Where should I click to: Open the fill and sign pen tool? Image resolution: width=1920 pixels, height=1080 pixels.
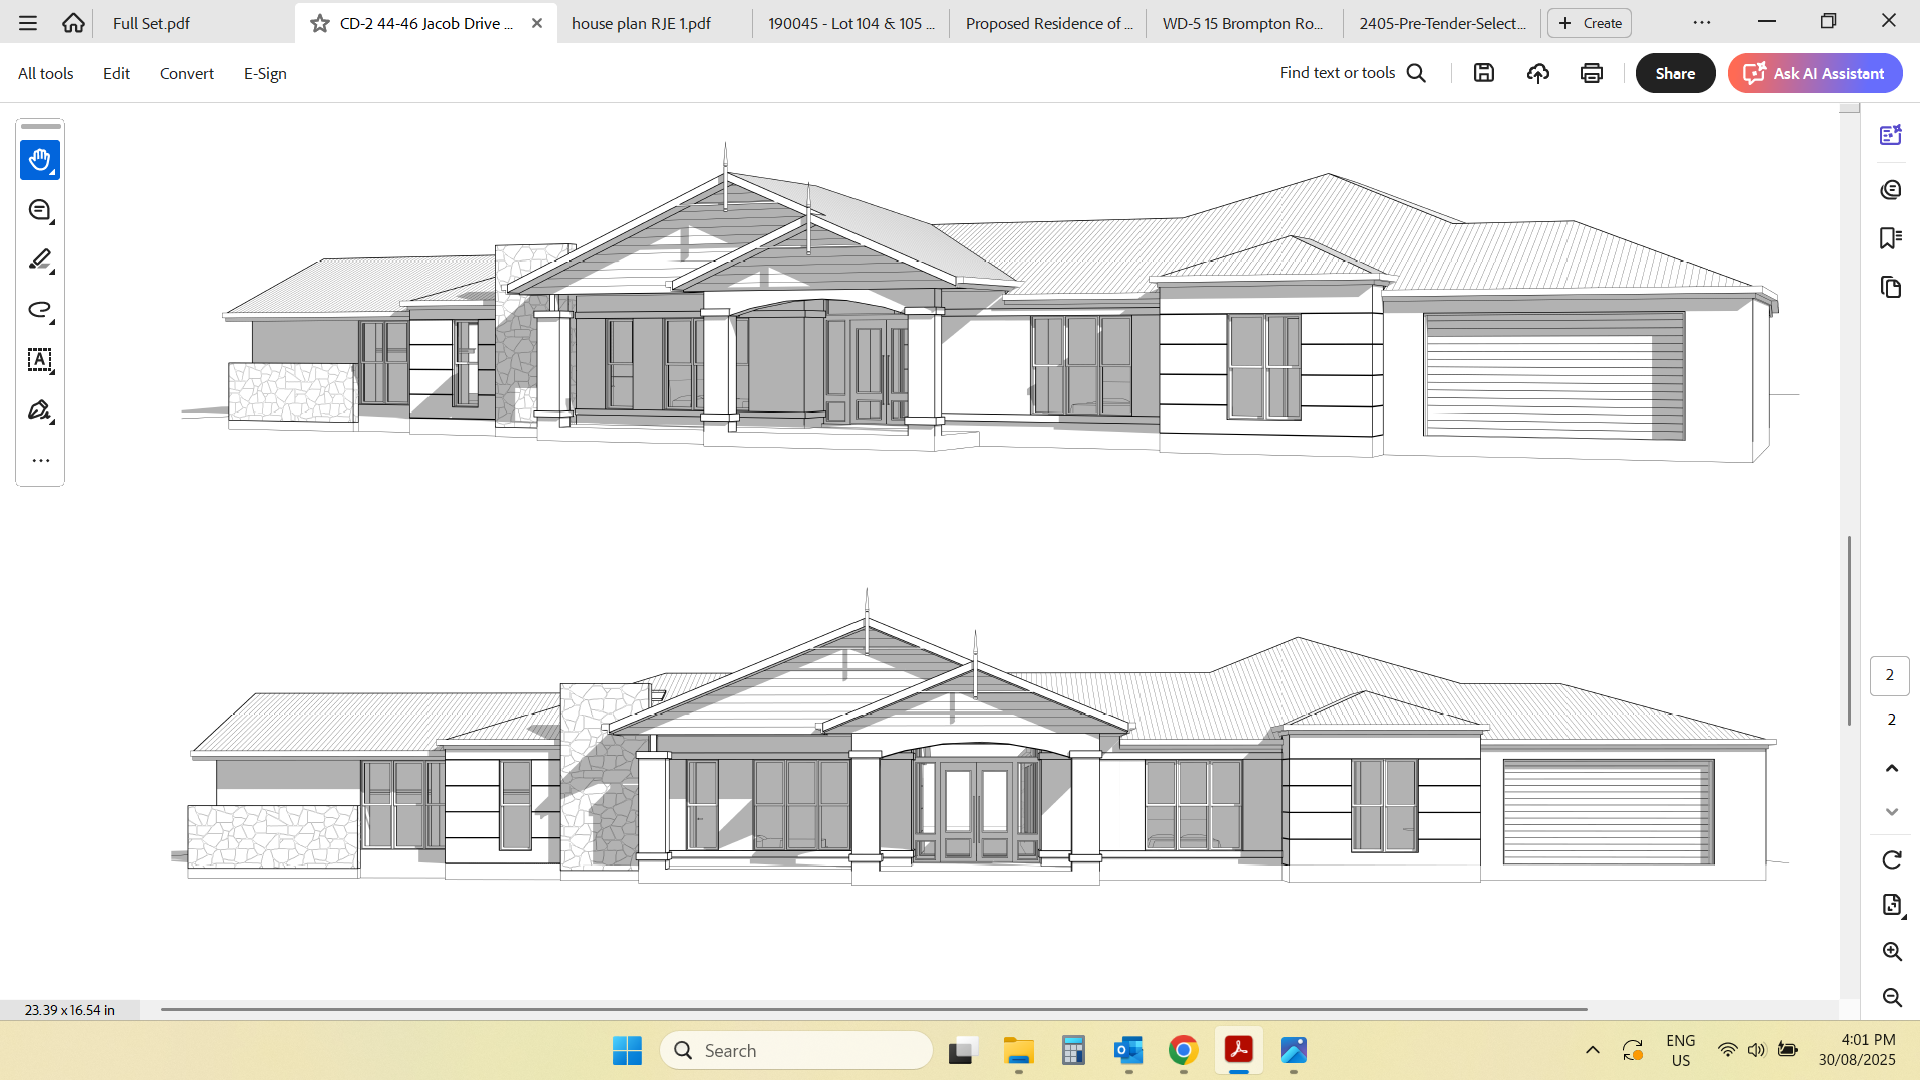tap(40, 410)
